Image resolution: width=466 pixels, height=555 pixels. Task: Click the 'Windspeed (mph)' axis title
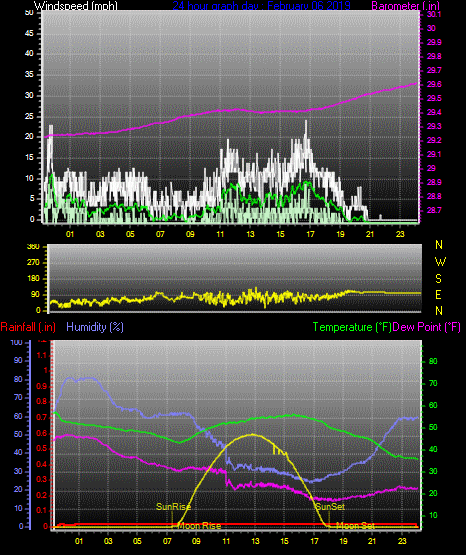(76, 6)
